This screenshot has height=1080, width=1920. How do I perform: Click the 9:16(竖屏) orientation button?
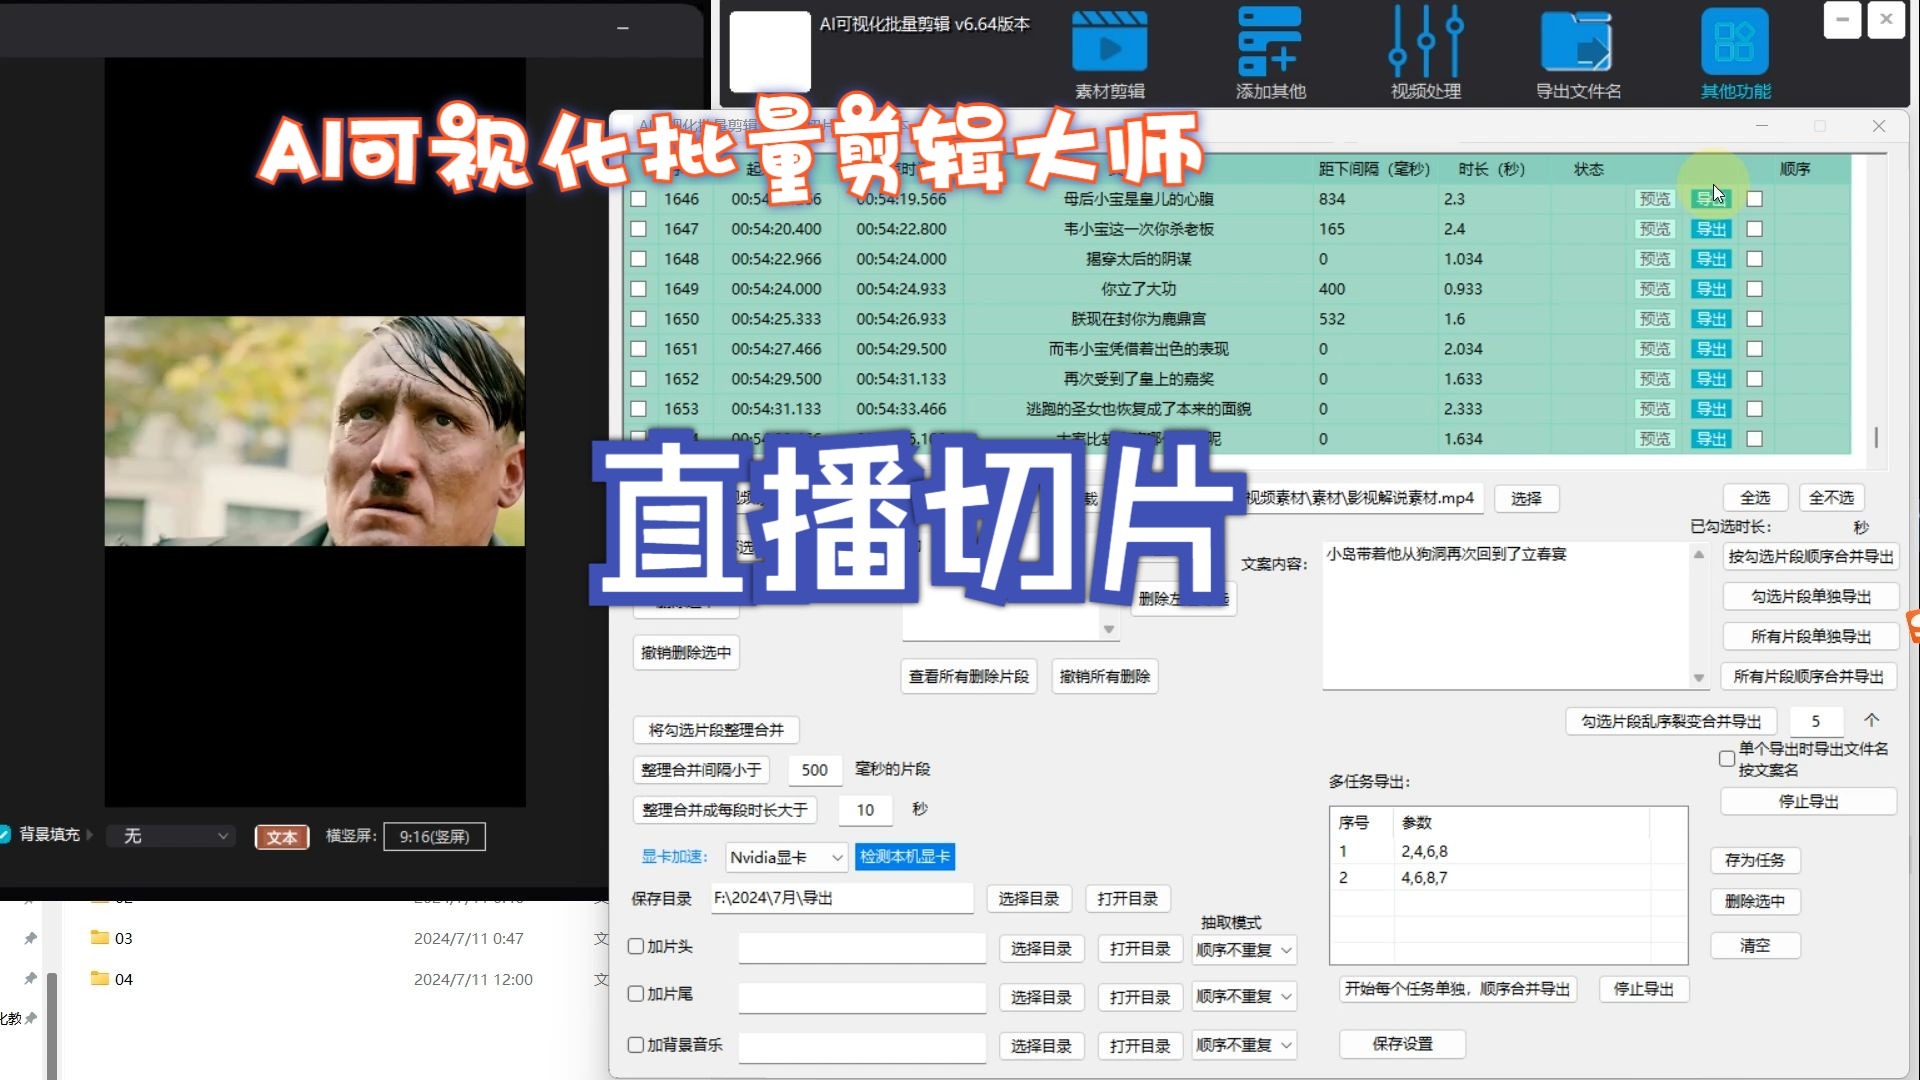pyautogui.click(x=434, y=837)
